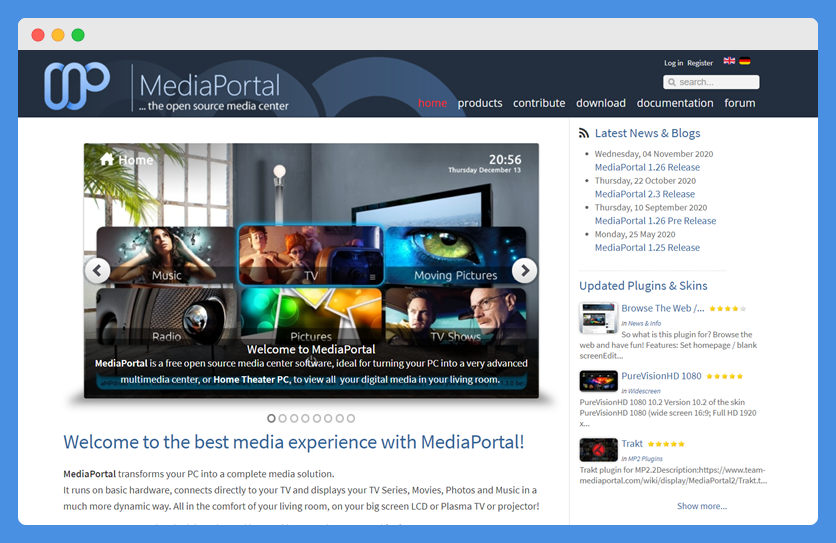Click the Trakt plugin icon
The image size is (836, 543).
coord(598,449)
